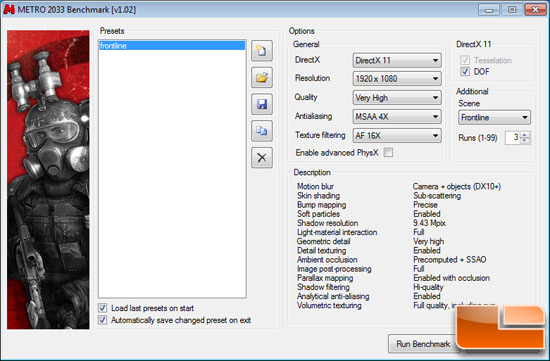Click the Run Benchmark button
The height and width of the screenshot is (361, 550).
point(423,344)
